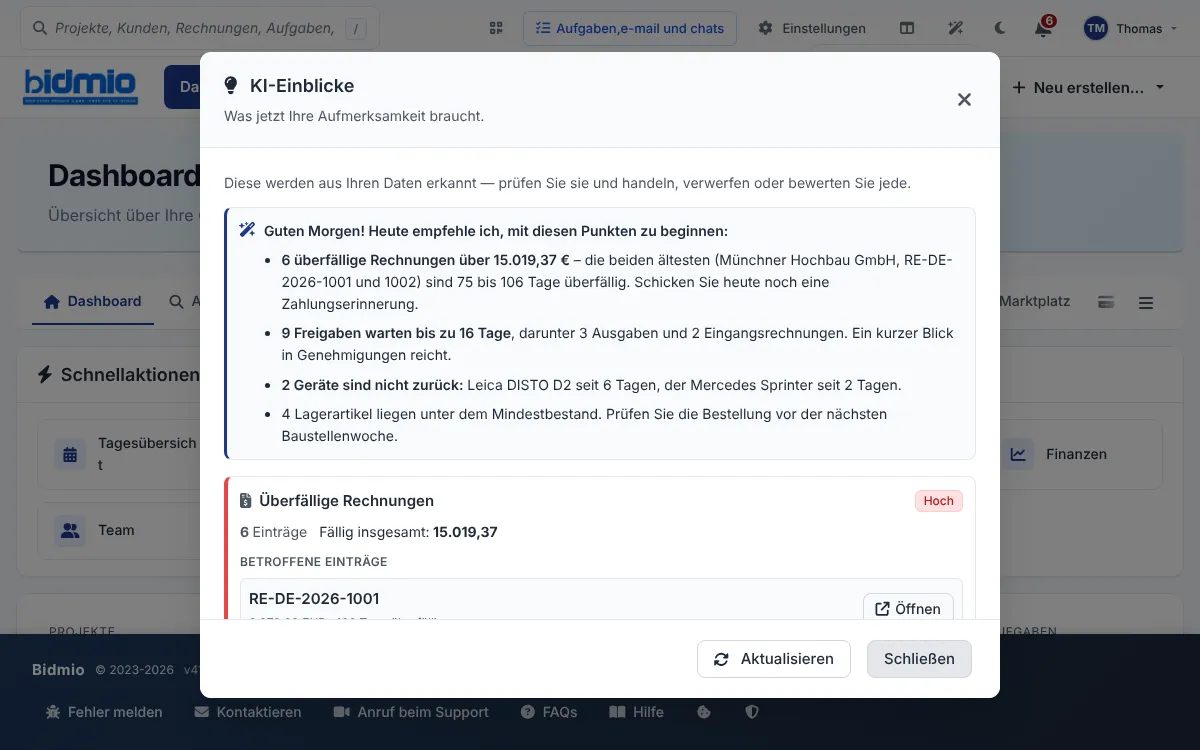The image size is (1200, 750).
Task: Click the search magnifier tab next to Dashboard
Action: 176,301
